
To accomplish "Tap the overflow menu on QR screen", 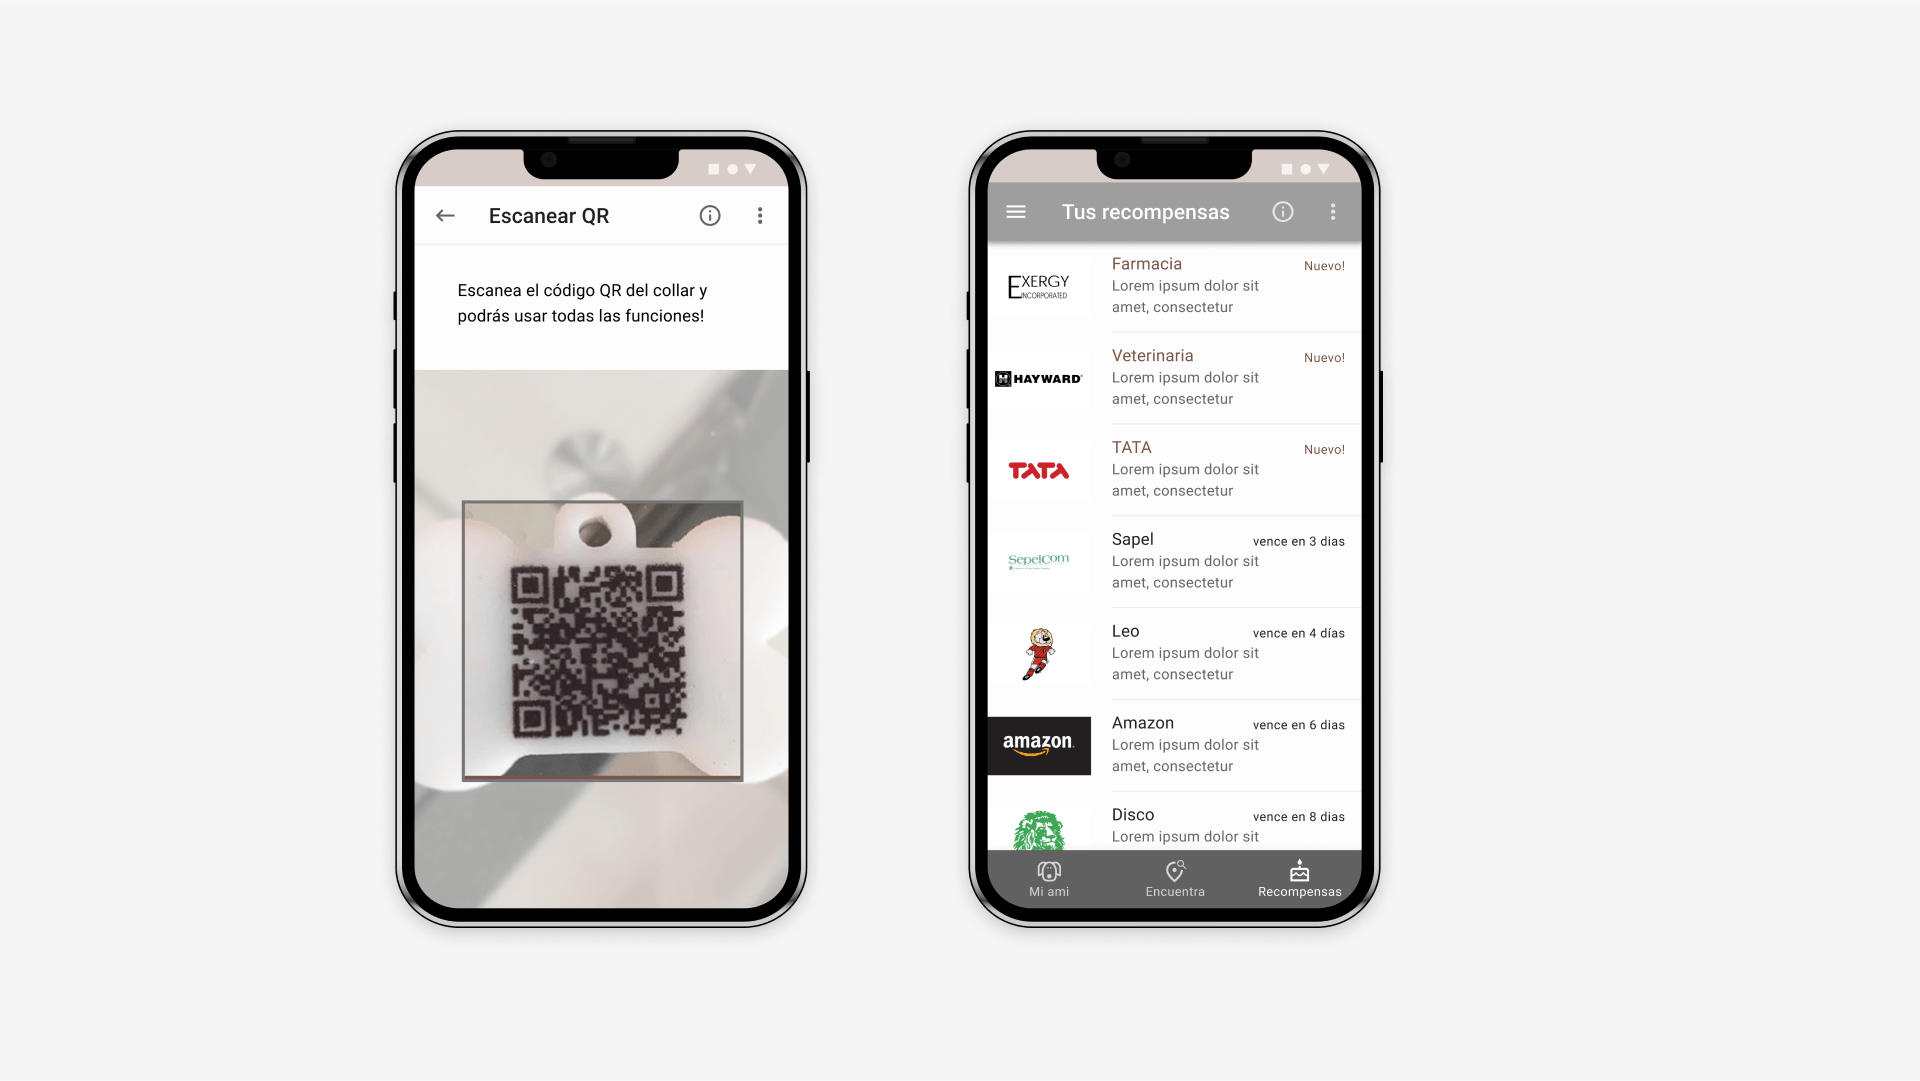I will [760, 215].
